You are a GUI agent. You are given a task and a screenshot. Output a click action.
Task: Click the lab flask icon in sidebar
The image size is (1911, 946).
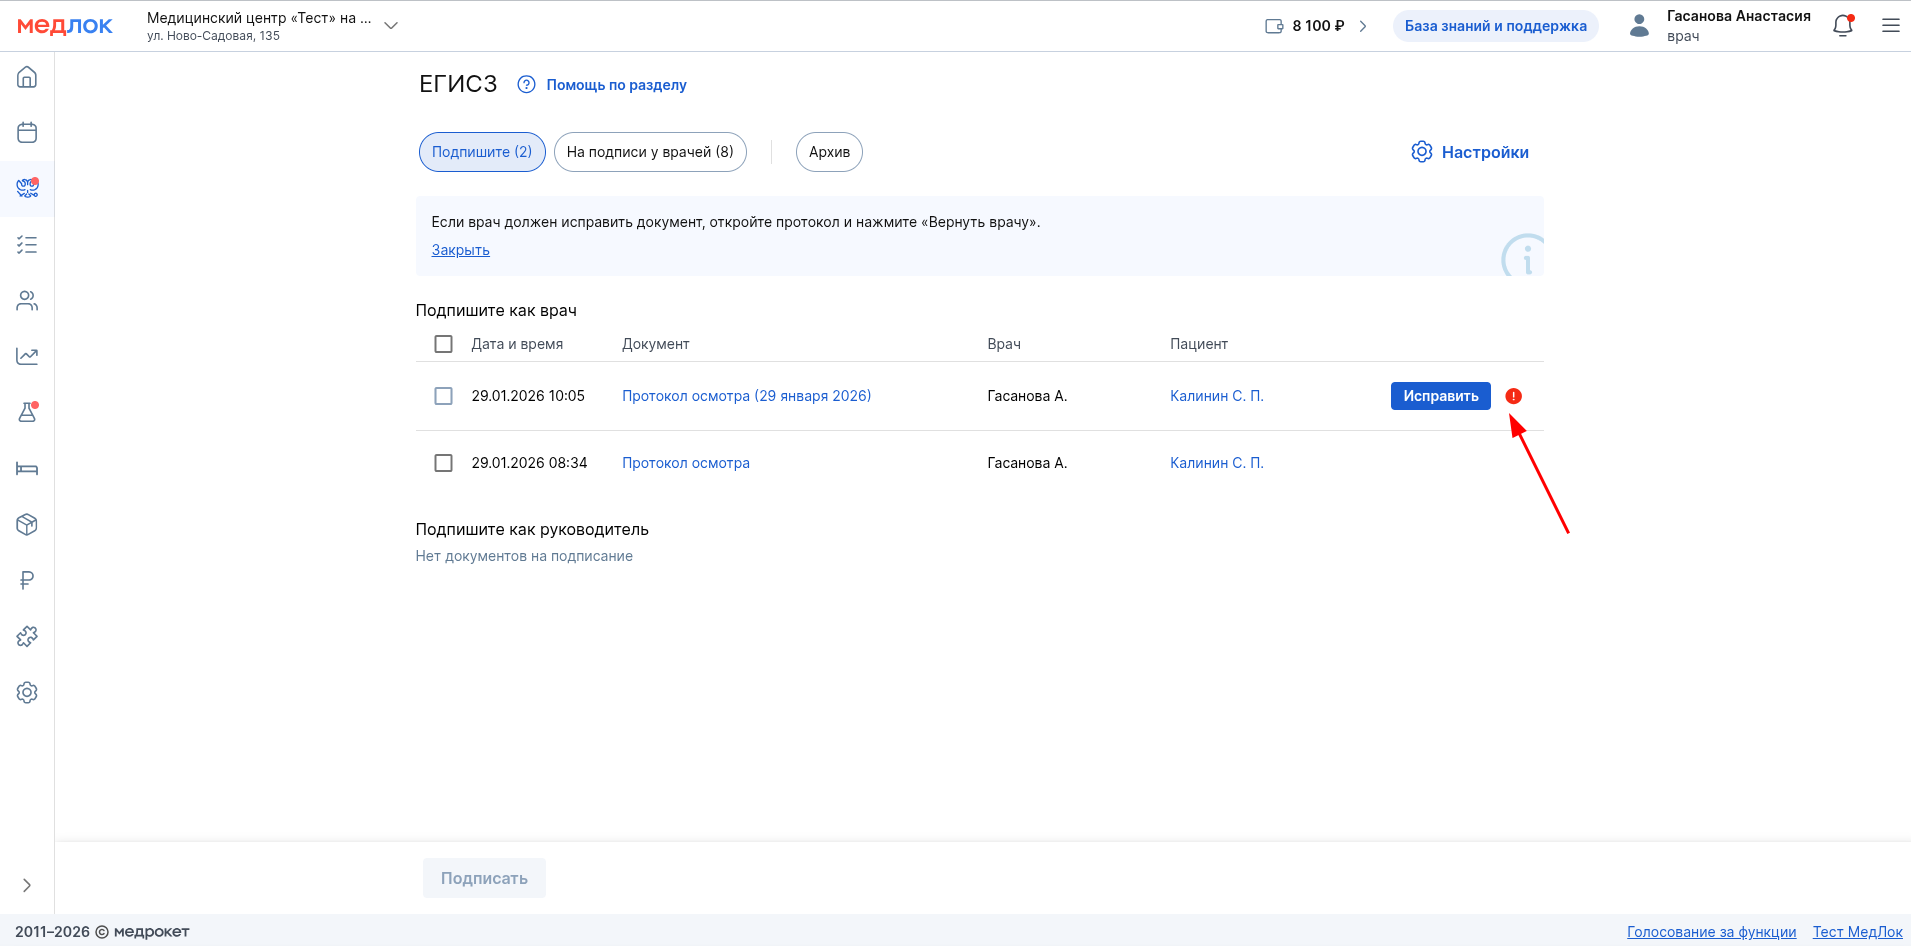[27, 412]
